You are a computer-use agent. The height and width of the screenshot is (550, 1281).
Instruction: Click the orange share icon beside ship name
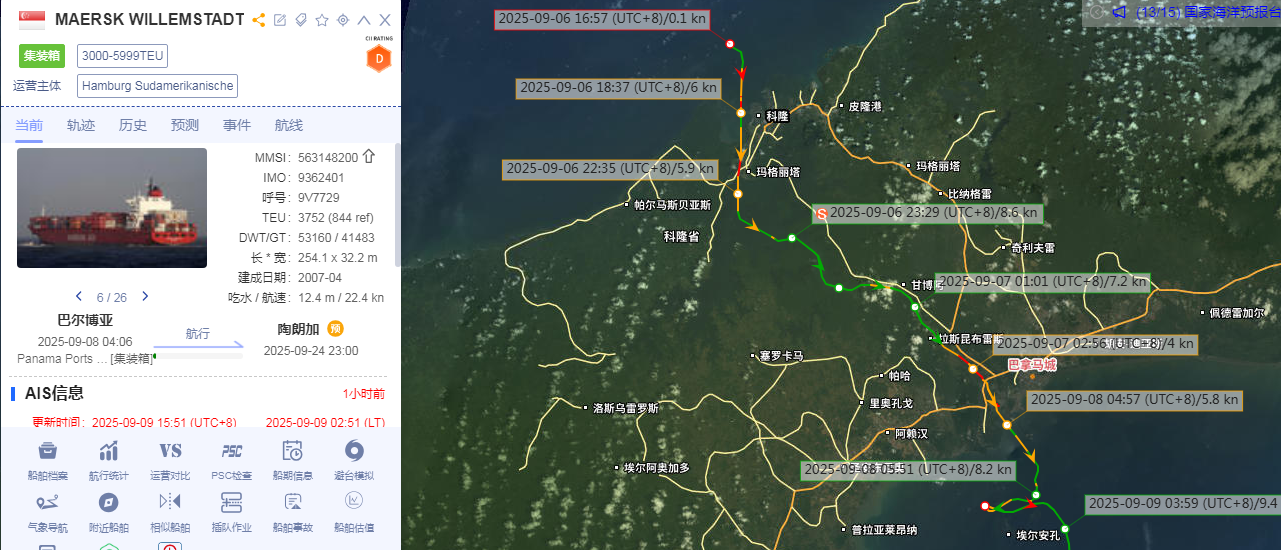[x=259, y=20]
